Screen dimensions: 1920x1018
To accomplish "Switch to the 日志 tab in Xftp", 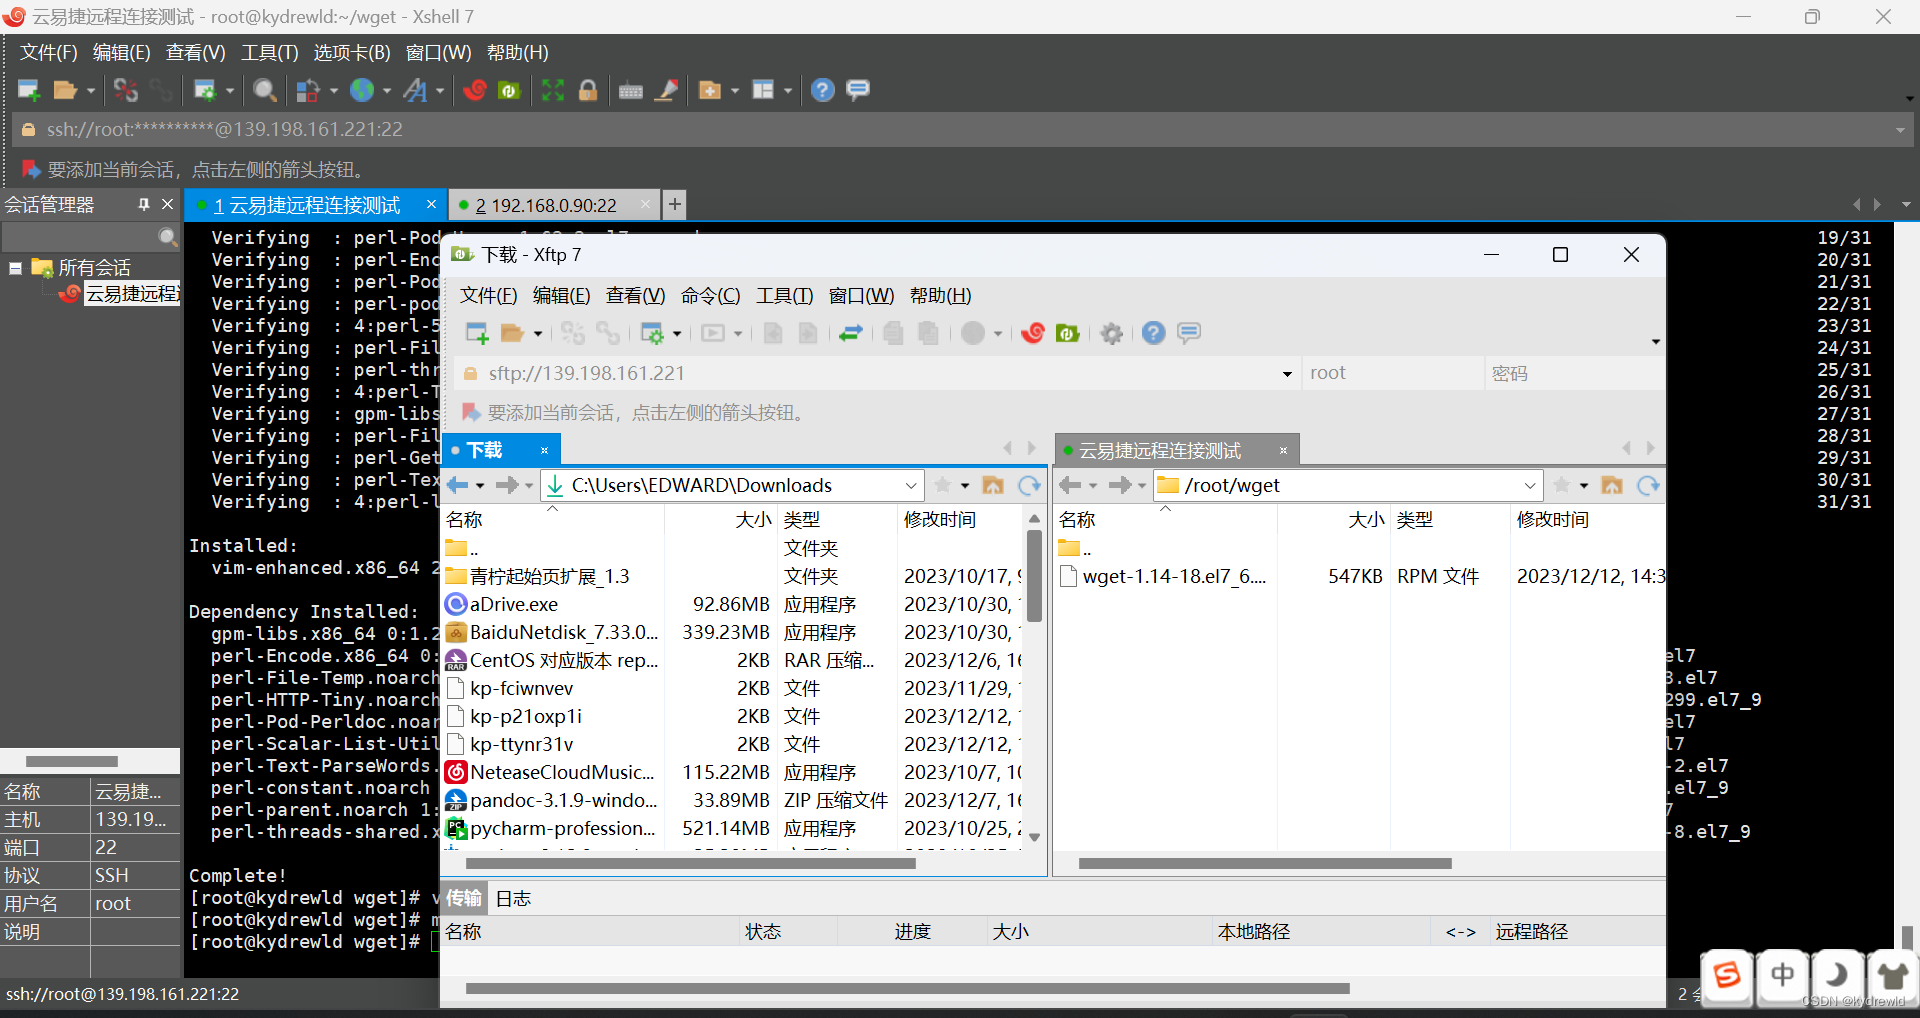I will 512,897.
